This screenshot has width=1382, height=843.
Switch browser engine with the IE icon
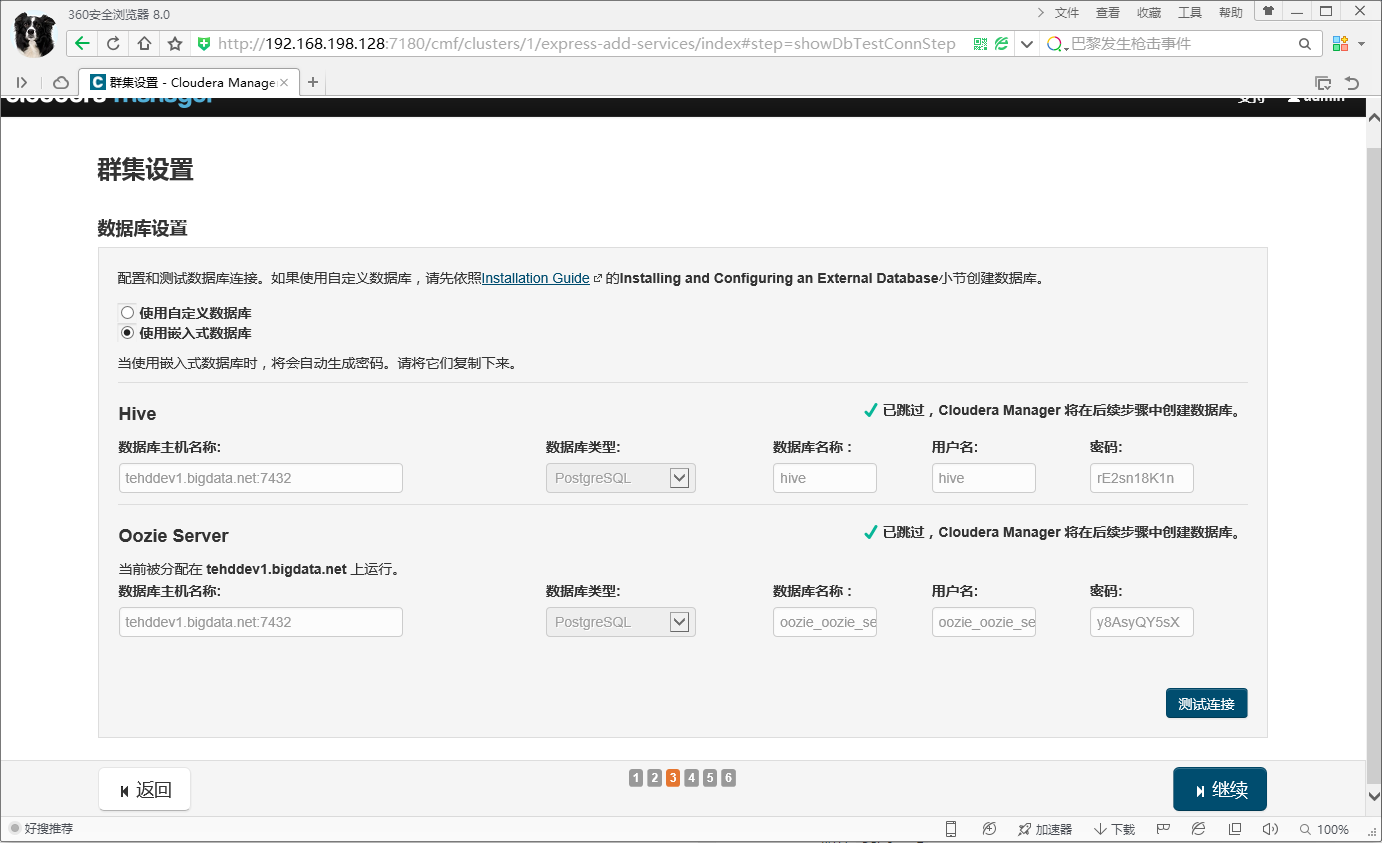(x=1198, y=829)
